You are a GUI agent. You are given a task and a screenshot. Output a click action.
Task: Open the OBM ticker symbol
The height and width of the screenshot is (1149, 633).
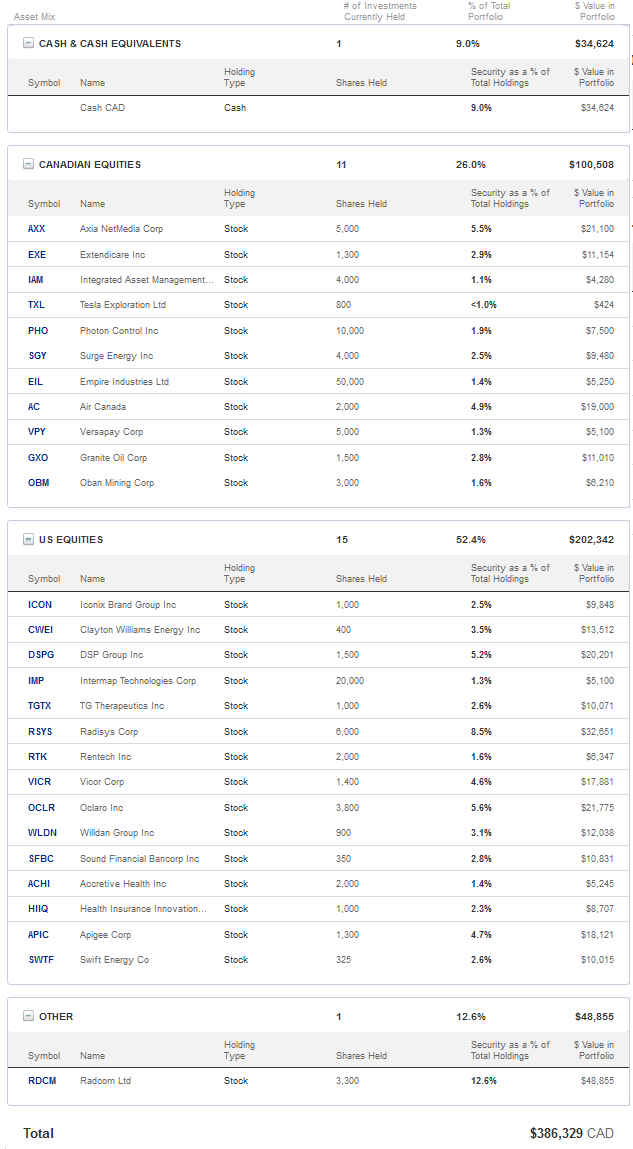pos(38,483)
